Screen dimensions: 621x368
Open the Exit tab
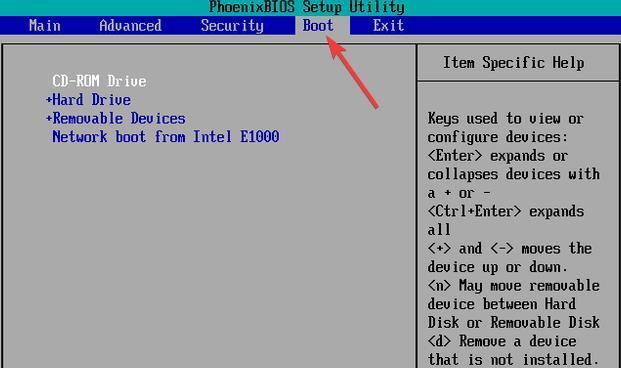pyautogui.click(x=388, y=26)
